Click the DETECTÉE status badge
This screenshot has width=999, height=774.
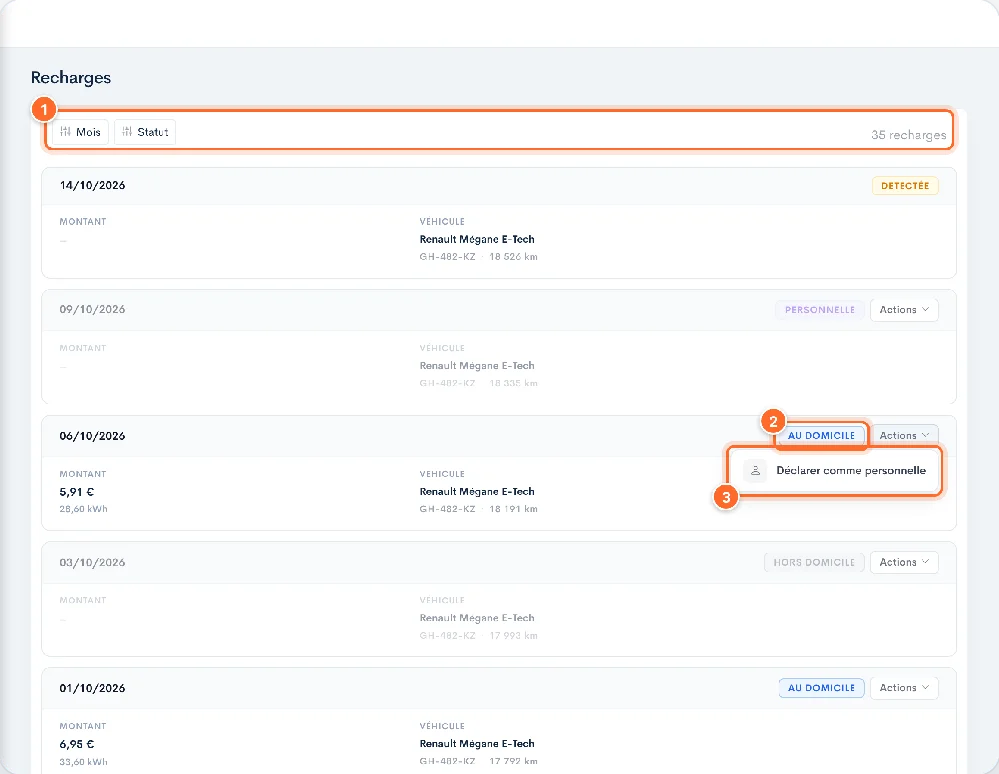pyautogui.click(x=905, y=186)
